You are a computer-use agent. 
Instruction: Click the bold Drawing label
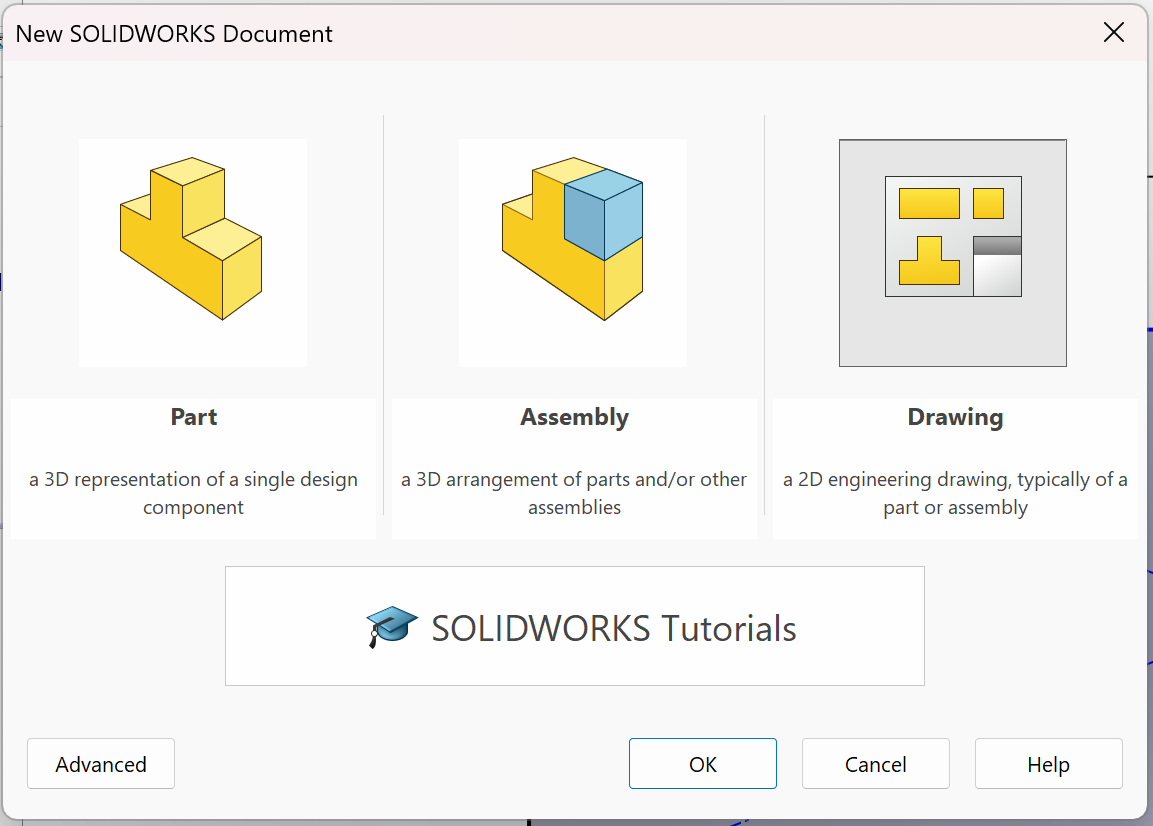click(x=955, y=417)
